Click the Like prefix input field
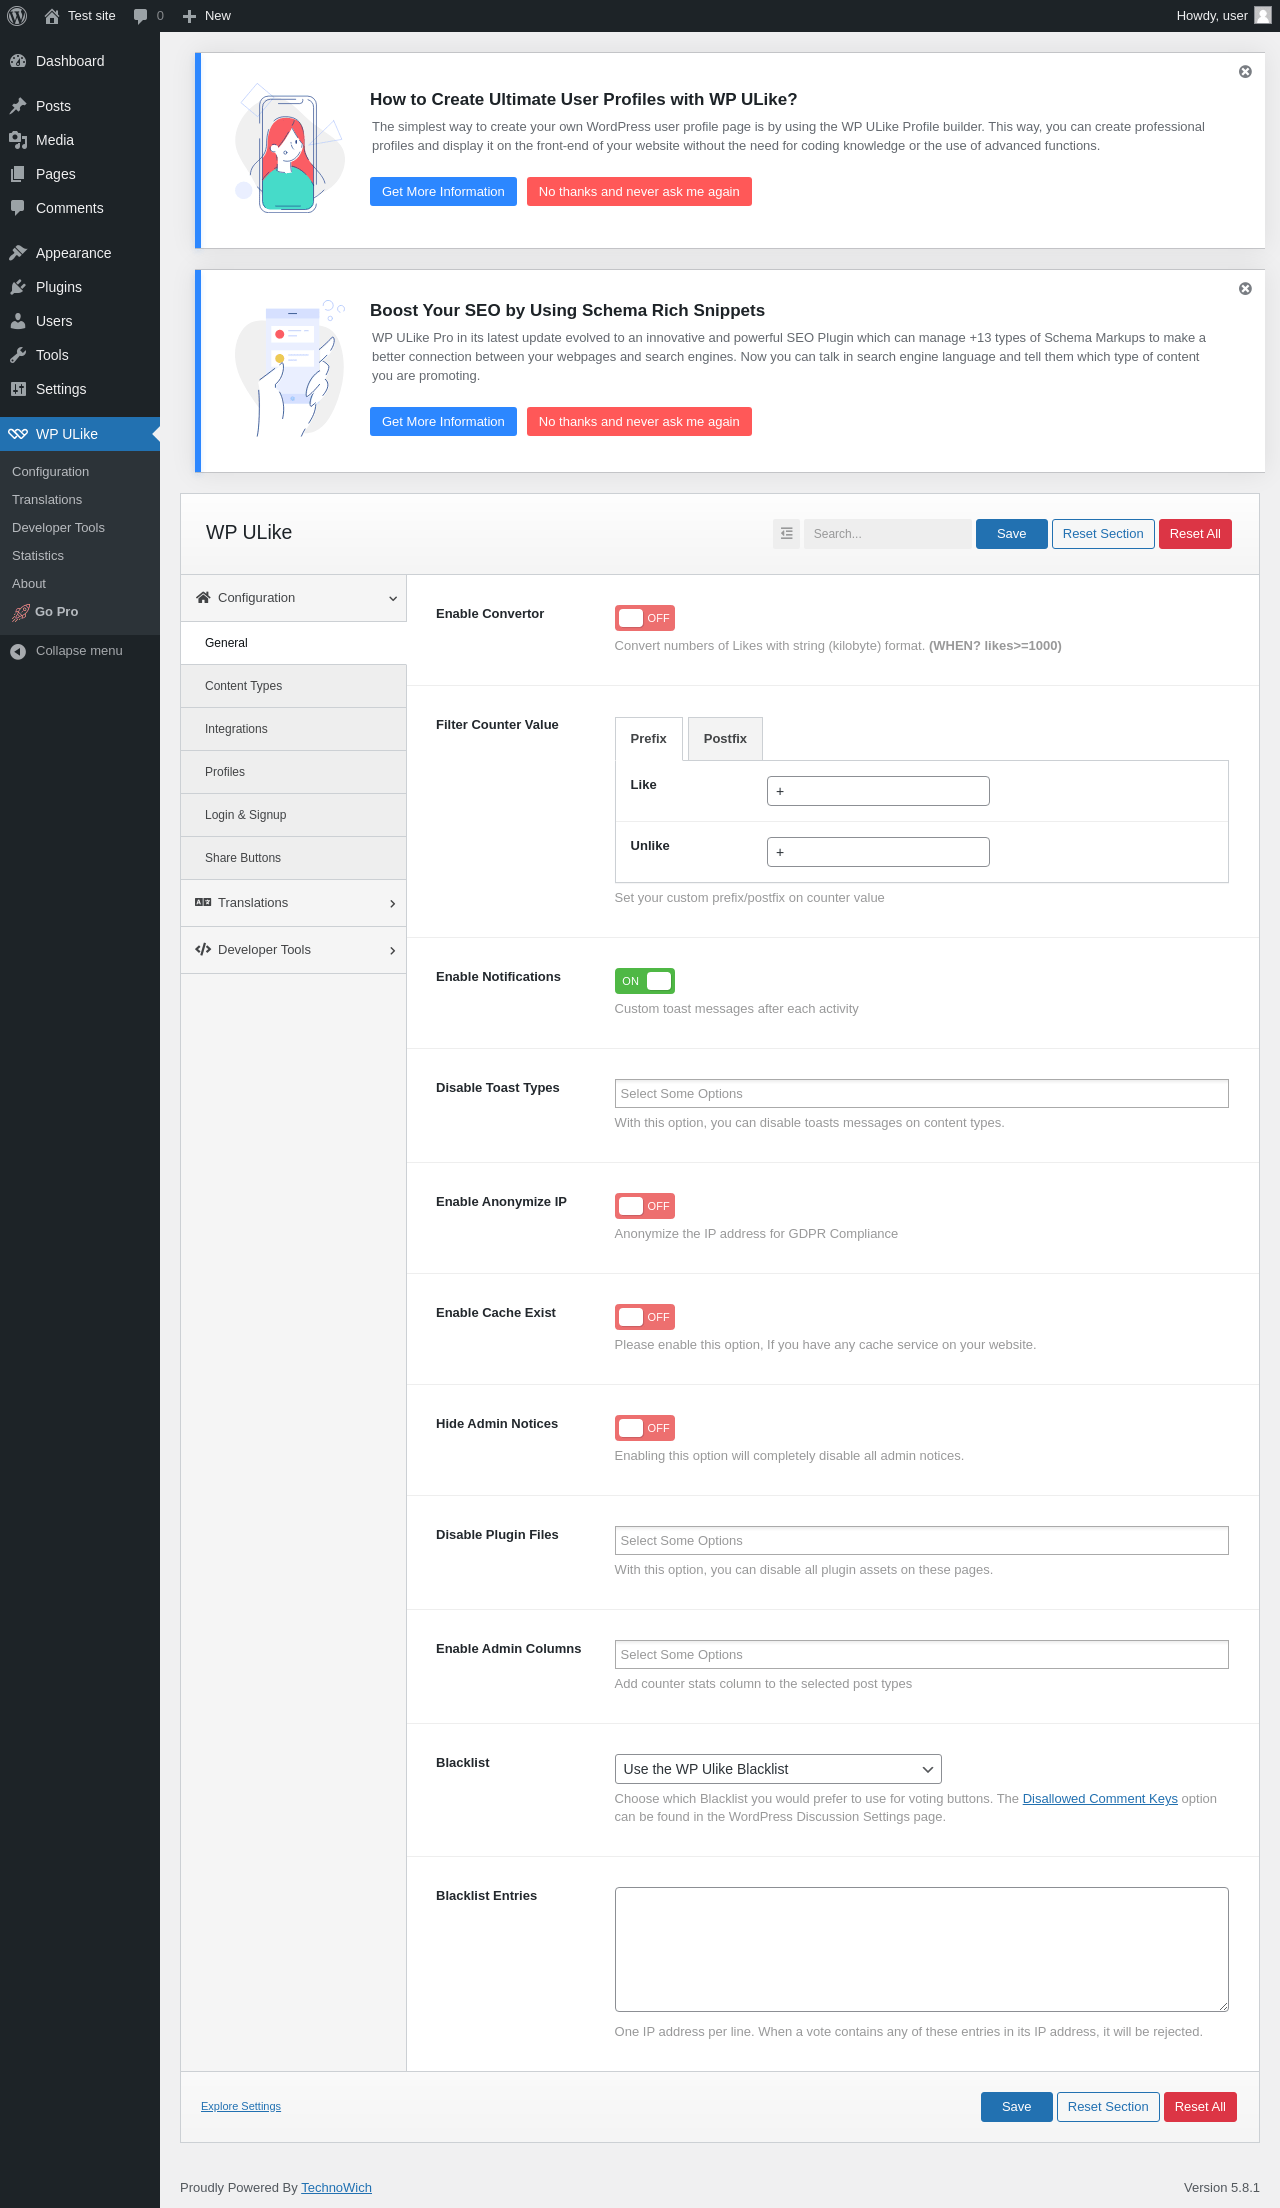This screenshot has width=1280, height=2208. 878,791
